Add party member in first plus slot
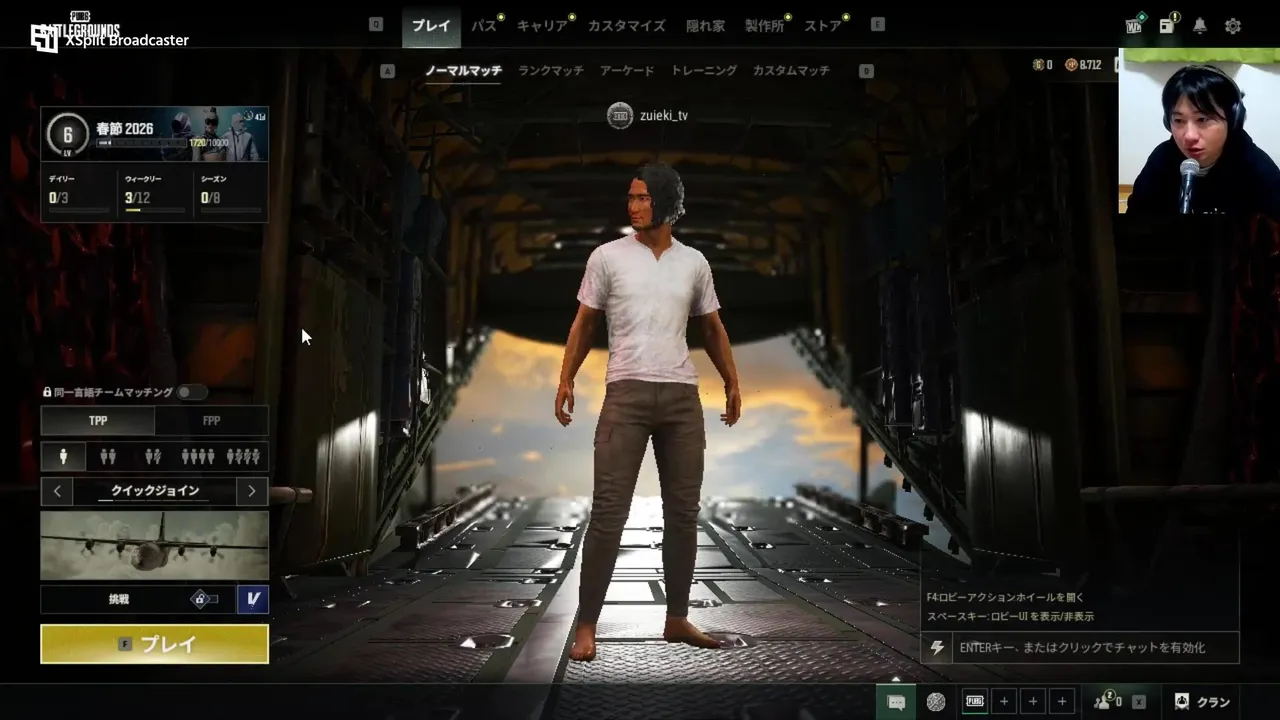Screen dimensions: 1280x720 (1004, 702)
